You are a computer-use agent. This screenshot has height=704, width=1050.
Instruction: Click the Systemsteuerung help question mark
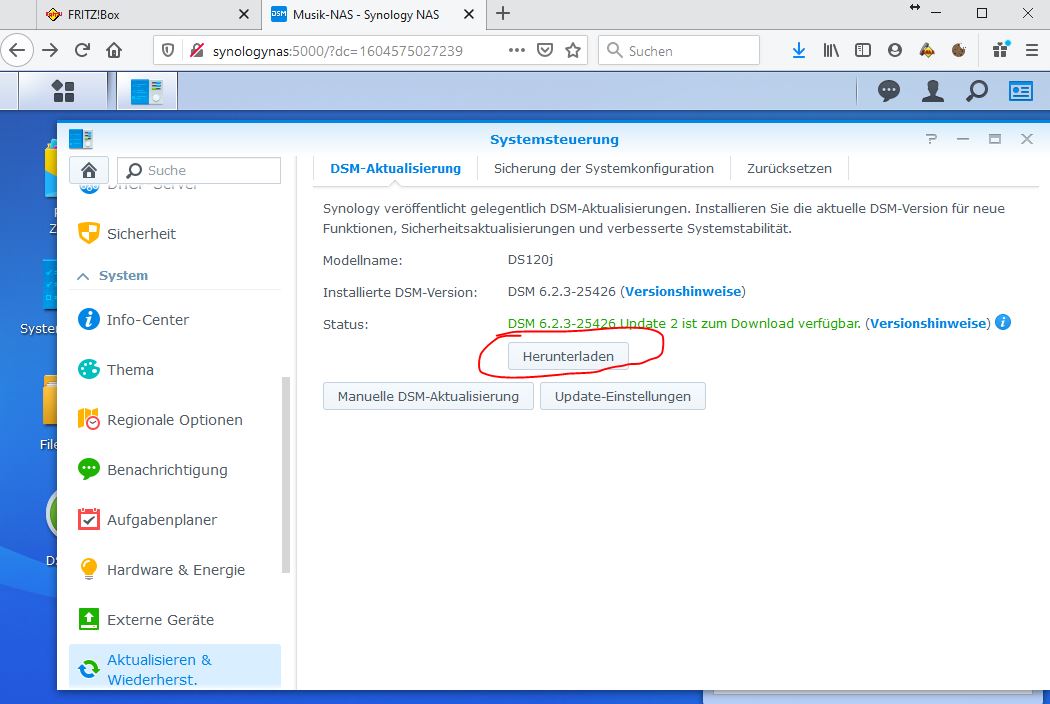[x=931, y=139]
